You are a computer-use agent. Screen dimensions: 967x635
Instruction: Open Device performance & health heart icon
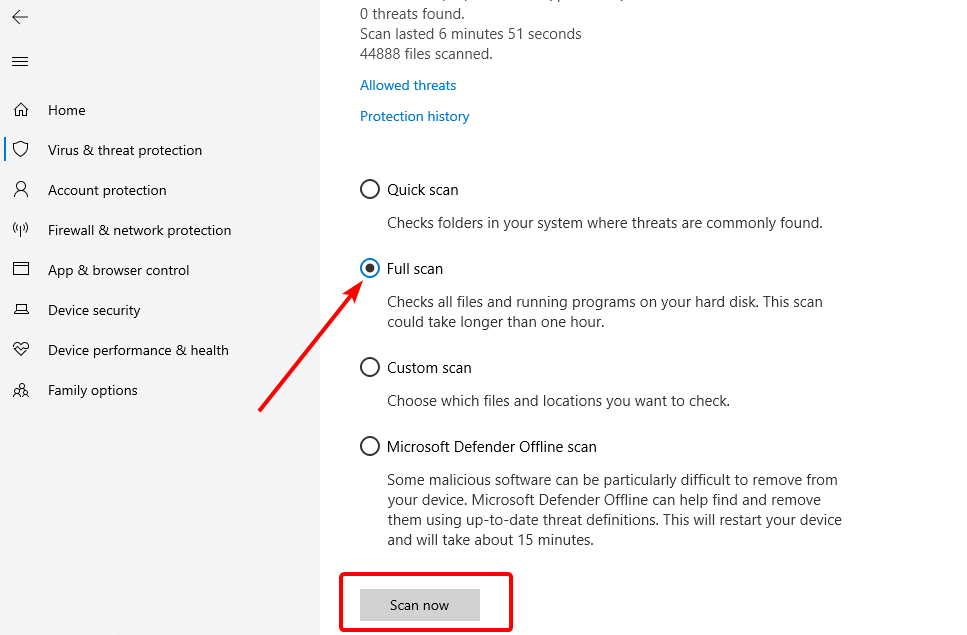20,350
